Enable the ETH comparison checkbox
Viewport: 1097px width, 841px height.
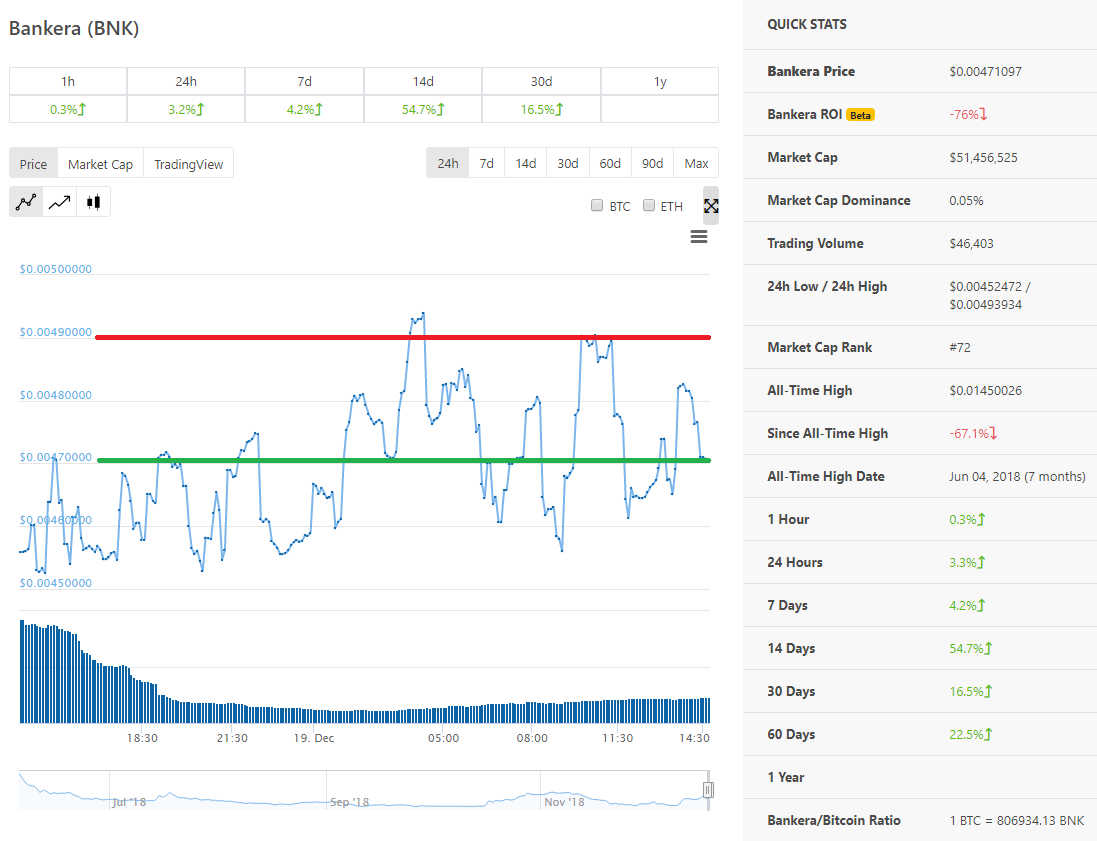click(x=649, y=205)
